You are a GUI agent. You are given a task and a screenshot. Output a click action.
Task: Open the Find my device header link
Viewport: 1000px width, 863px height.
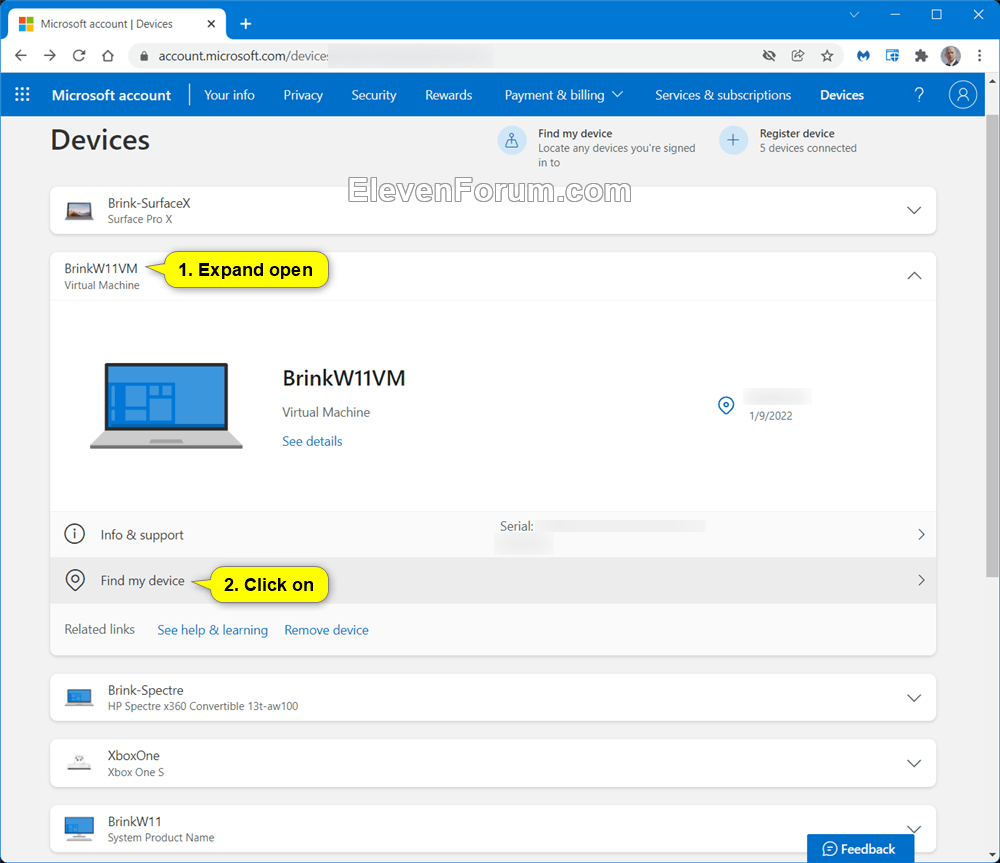[575, 133]
